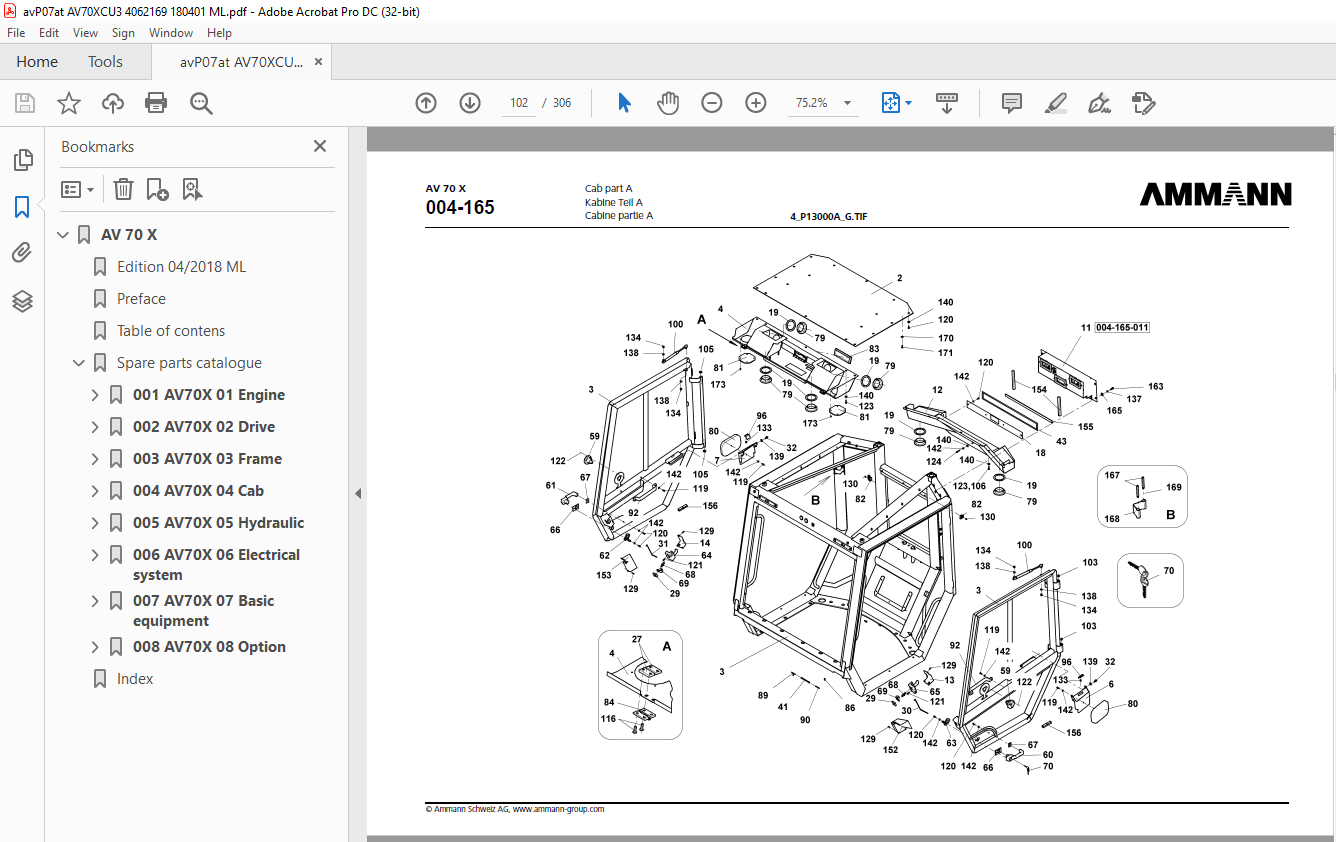
Task: Collapse the AV 70 X bookmark
Action: 64,235
